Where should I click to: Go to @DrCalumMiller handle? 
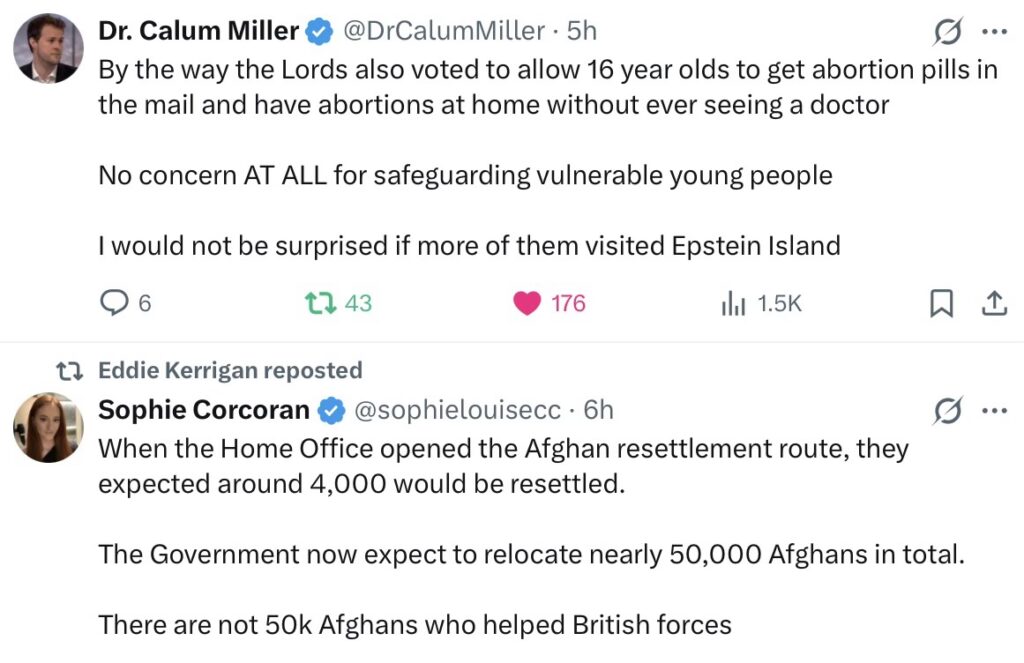click(x=444, y=32)
